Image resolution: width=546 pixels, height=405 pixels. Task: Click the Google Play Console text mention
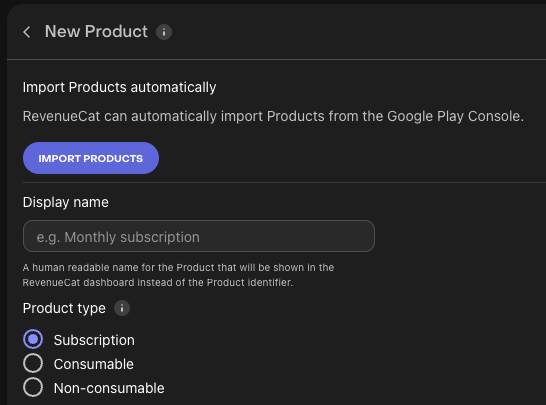pos(455,116)
